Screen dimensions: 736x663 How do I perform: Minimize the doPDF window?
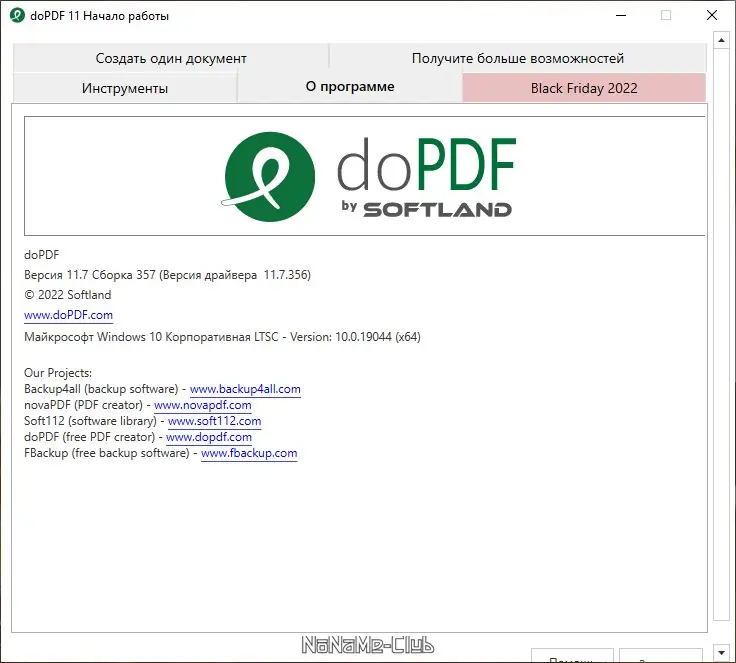click(621, 15)
